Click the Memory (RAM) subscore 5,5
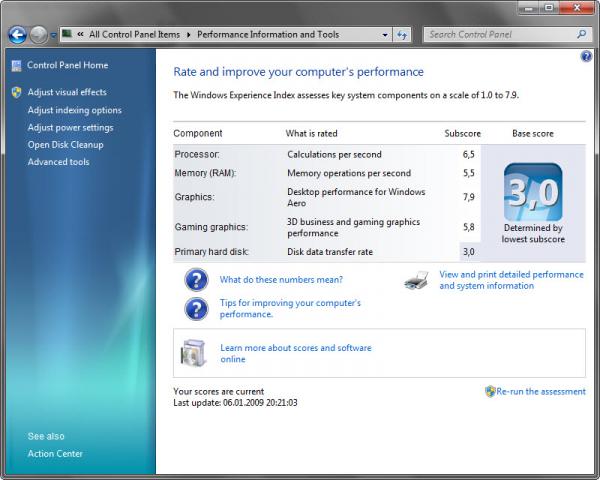The width and height of the screenshot is (600, 480). pyautogui.click(x=469, y=173)
